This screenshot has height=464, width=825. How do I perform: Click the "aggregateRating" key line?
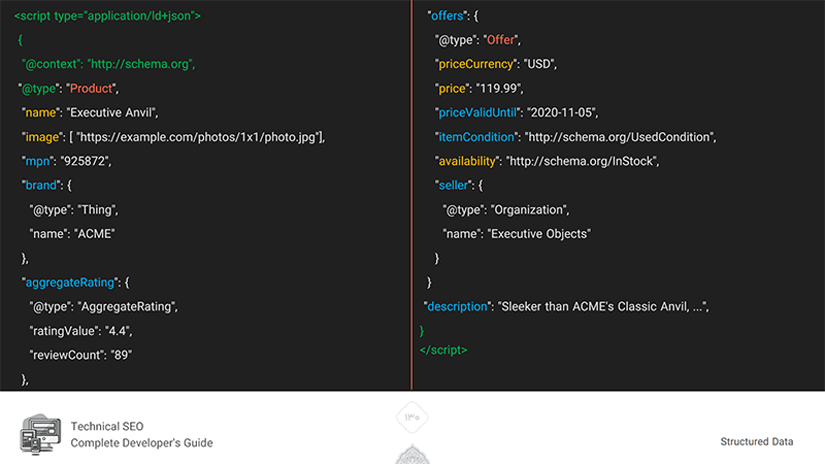click(75, 283)
